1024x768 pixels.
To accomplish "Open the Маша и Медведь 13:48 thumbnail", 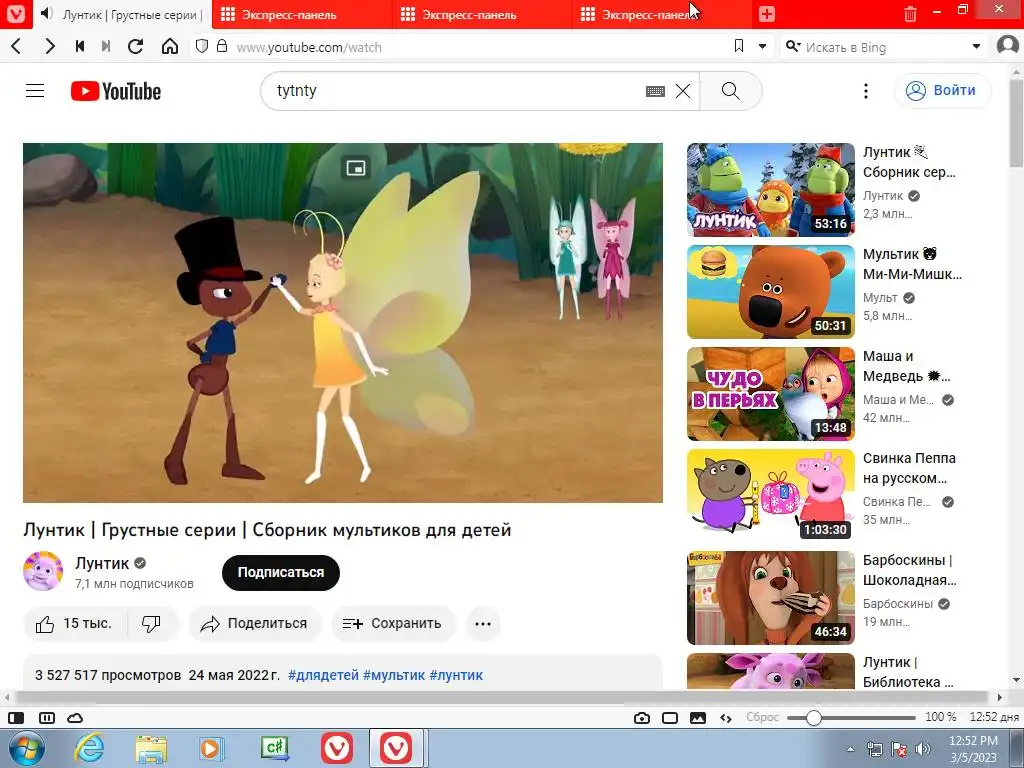I will (771, 394).
